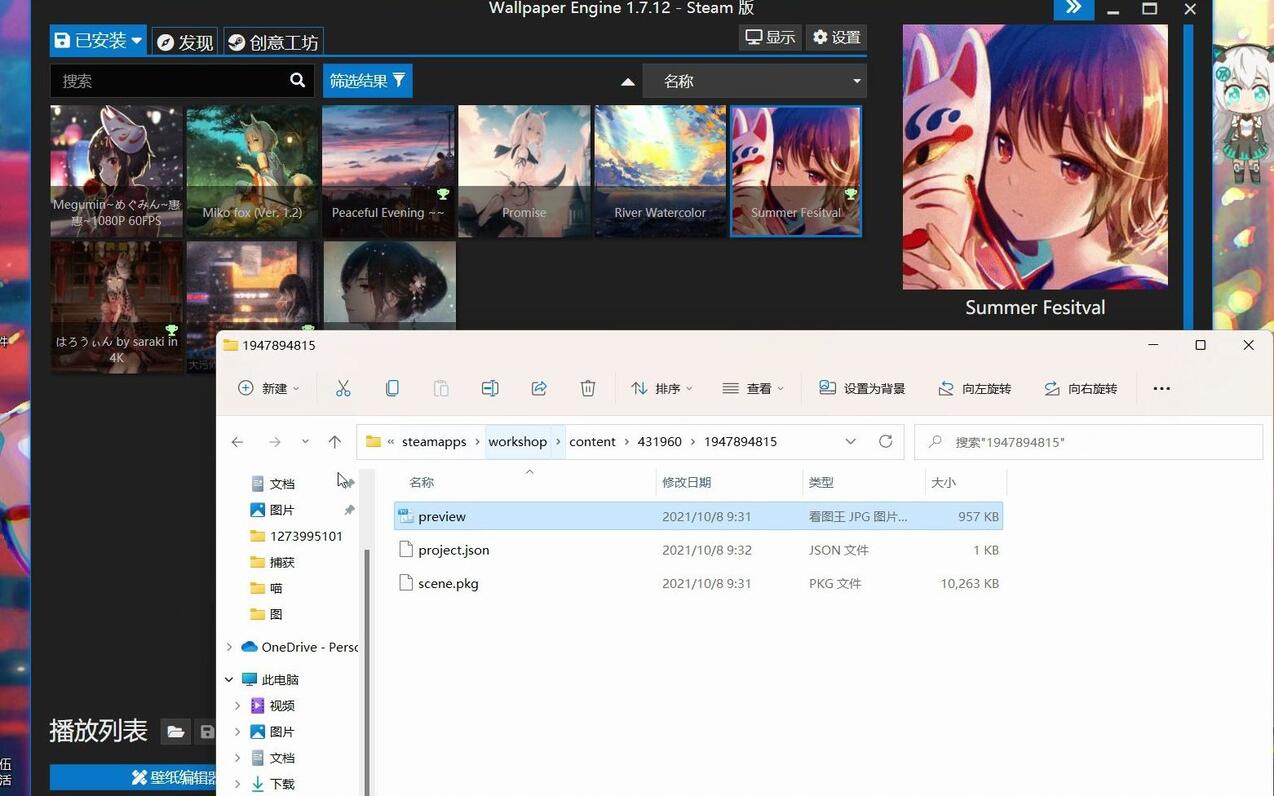The height and width of the screenshot is (796, 1274).
Task: Select the Promise wallpaper thumbnail
Action: (525, 171)
